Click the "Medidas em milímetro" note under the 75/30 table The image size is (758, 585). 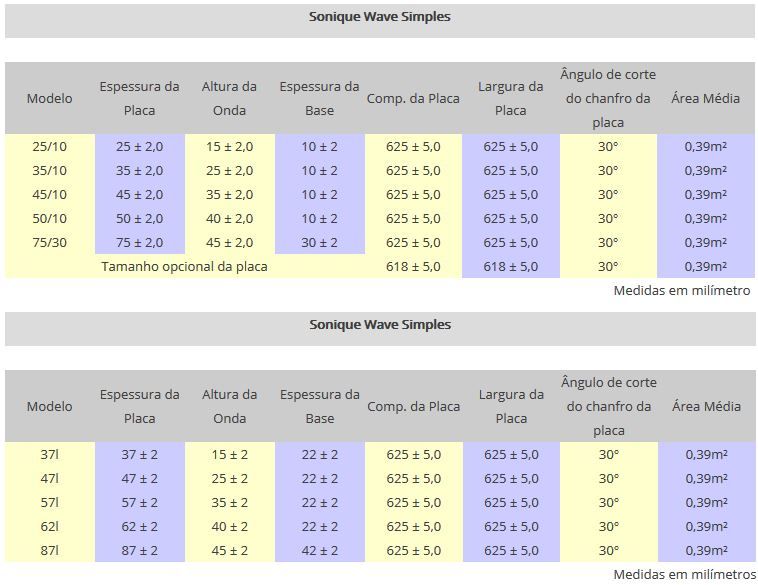tap(681, 290)
